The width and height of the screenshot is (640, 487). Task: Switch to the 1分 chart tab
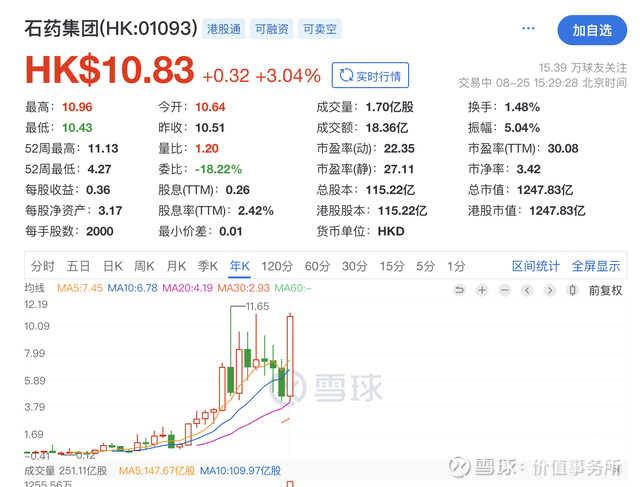tap(456, 266)
